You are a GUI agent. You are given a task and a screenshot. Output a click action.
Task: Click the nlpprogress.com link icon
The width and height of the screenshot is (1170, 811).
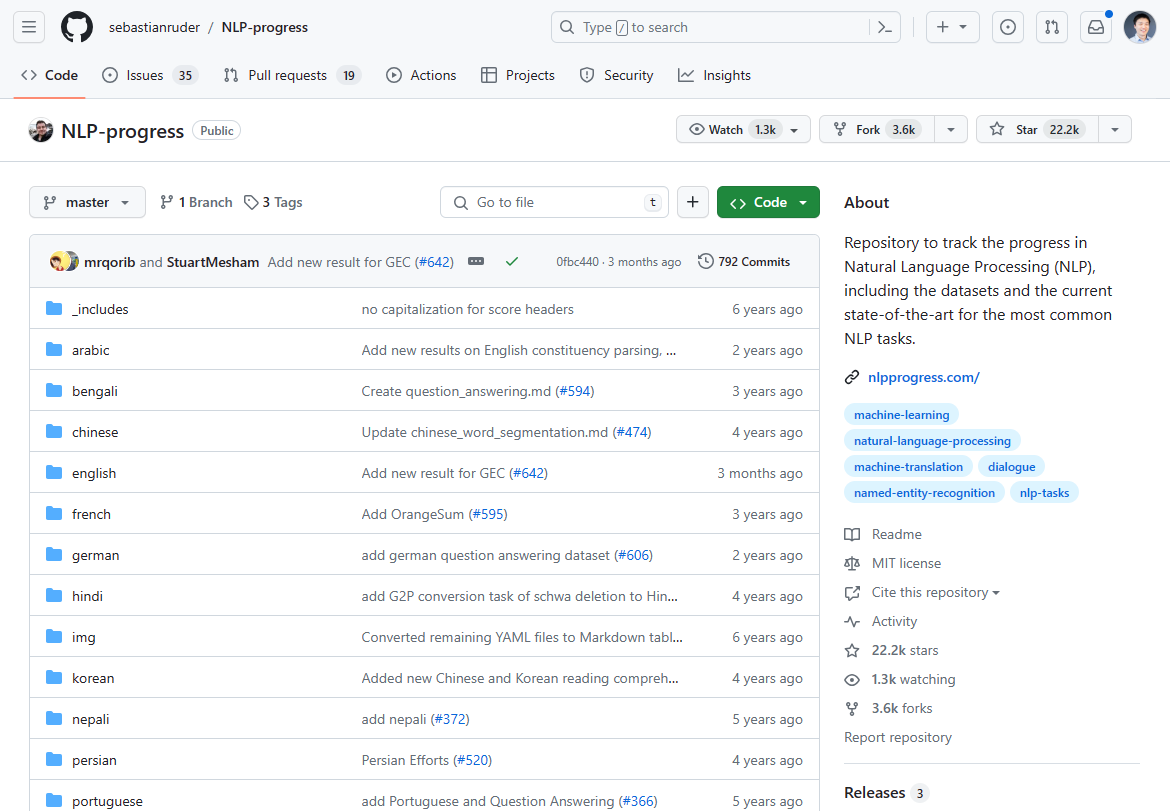pyautogui.click(x=851, y=378)
